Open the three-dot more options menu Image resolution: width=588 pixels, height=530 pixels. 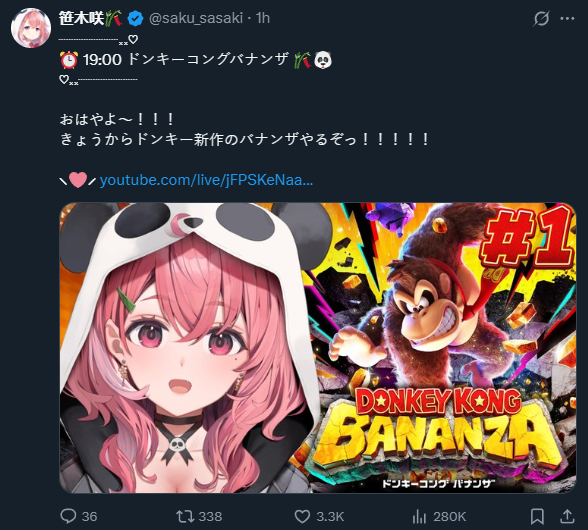[x=567, y=18]
